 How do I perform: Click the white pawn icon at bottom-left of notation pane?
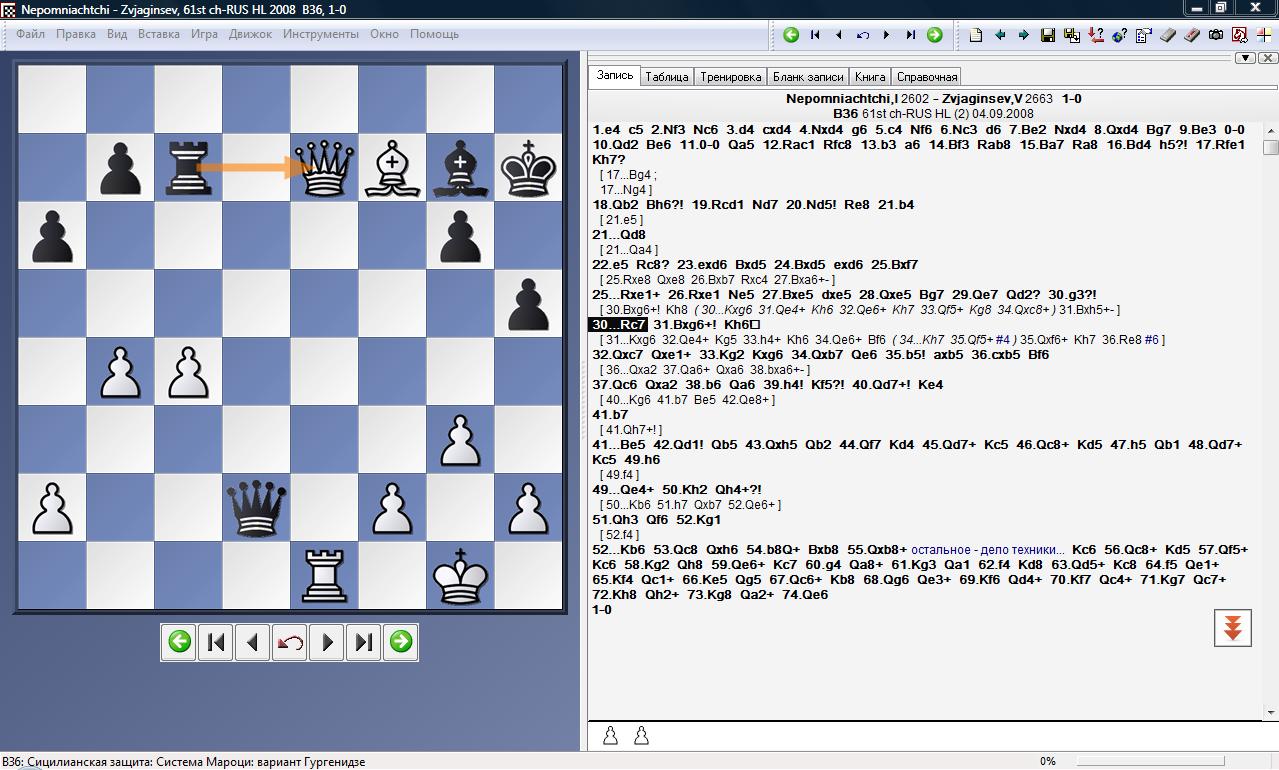click(x=610, y=736)
